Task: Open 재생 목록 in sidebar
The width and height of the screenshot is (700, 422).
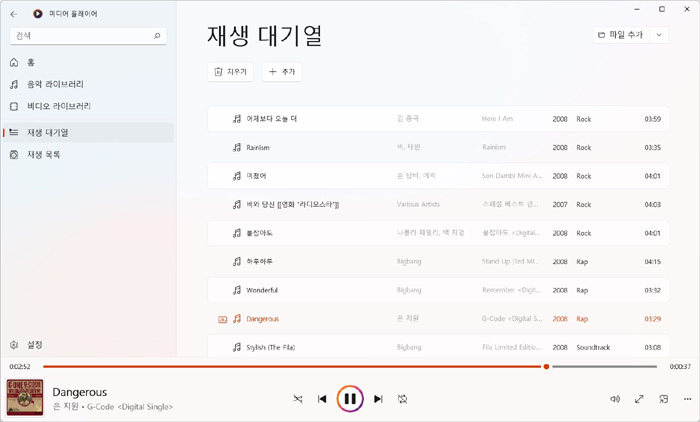Action: coord(88,155)
